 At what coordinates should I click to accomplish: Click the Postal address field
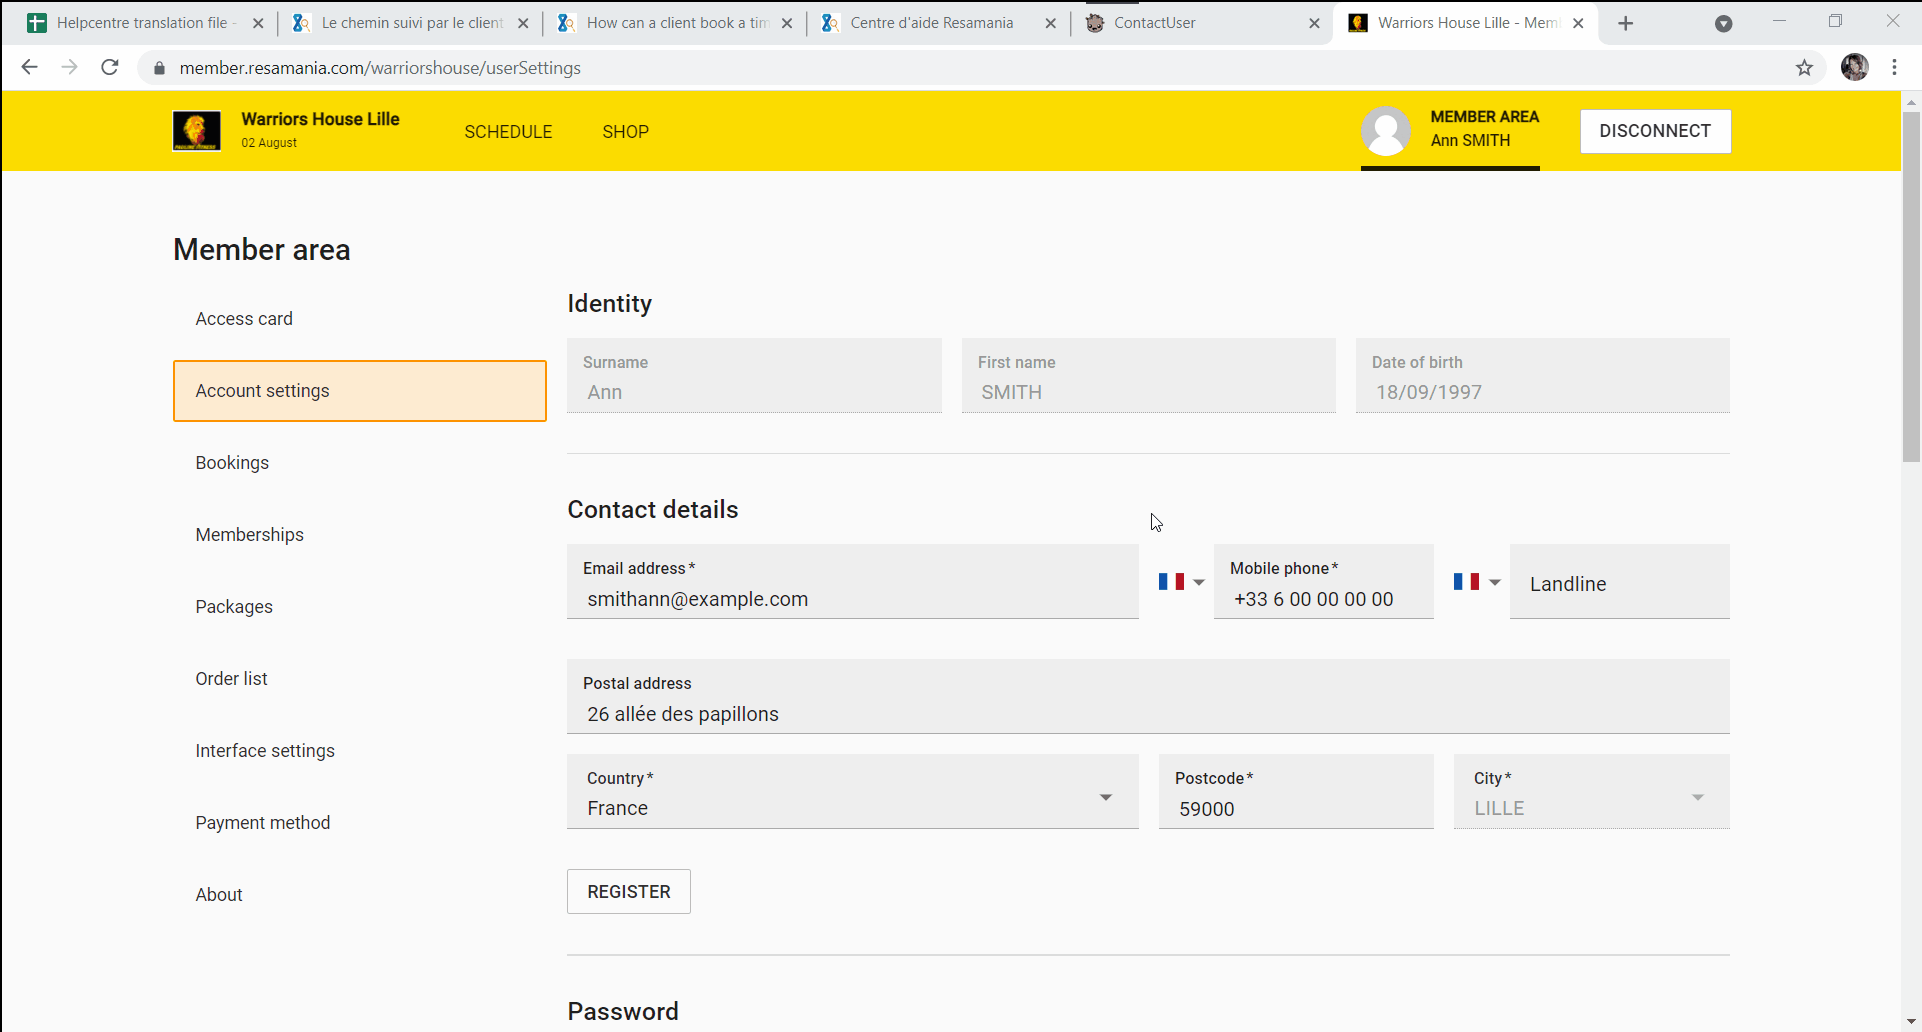pyautogui.click(x=1148, y=696)
